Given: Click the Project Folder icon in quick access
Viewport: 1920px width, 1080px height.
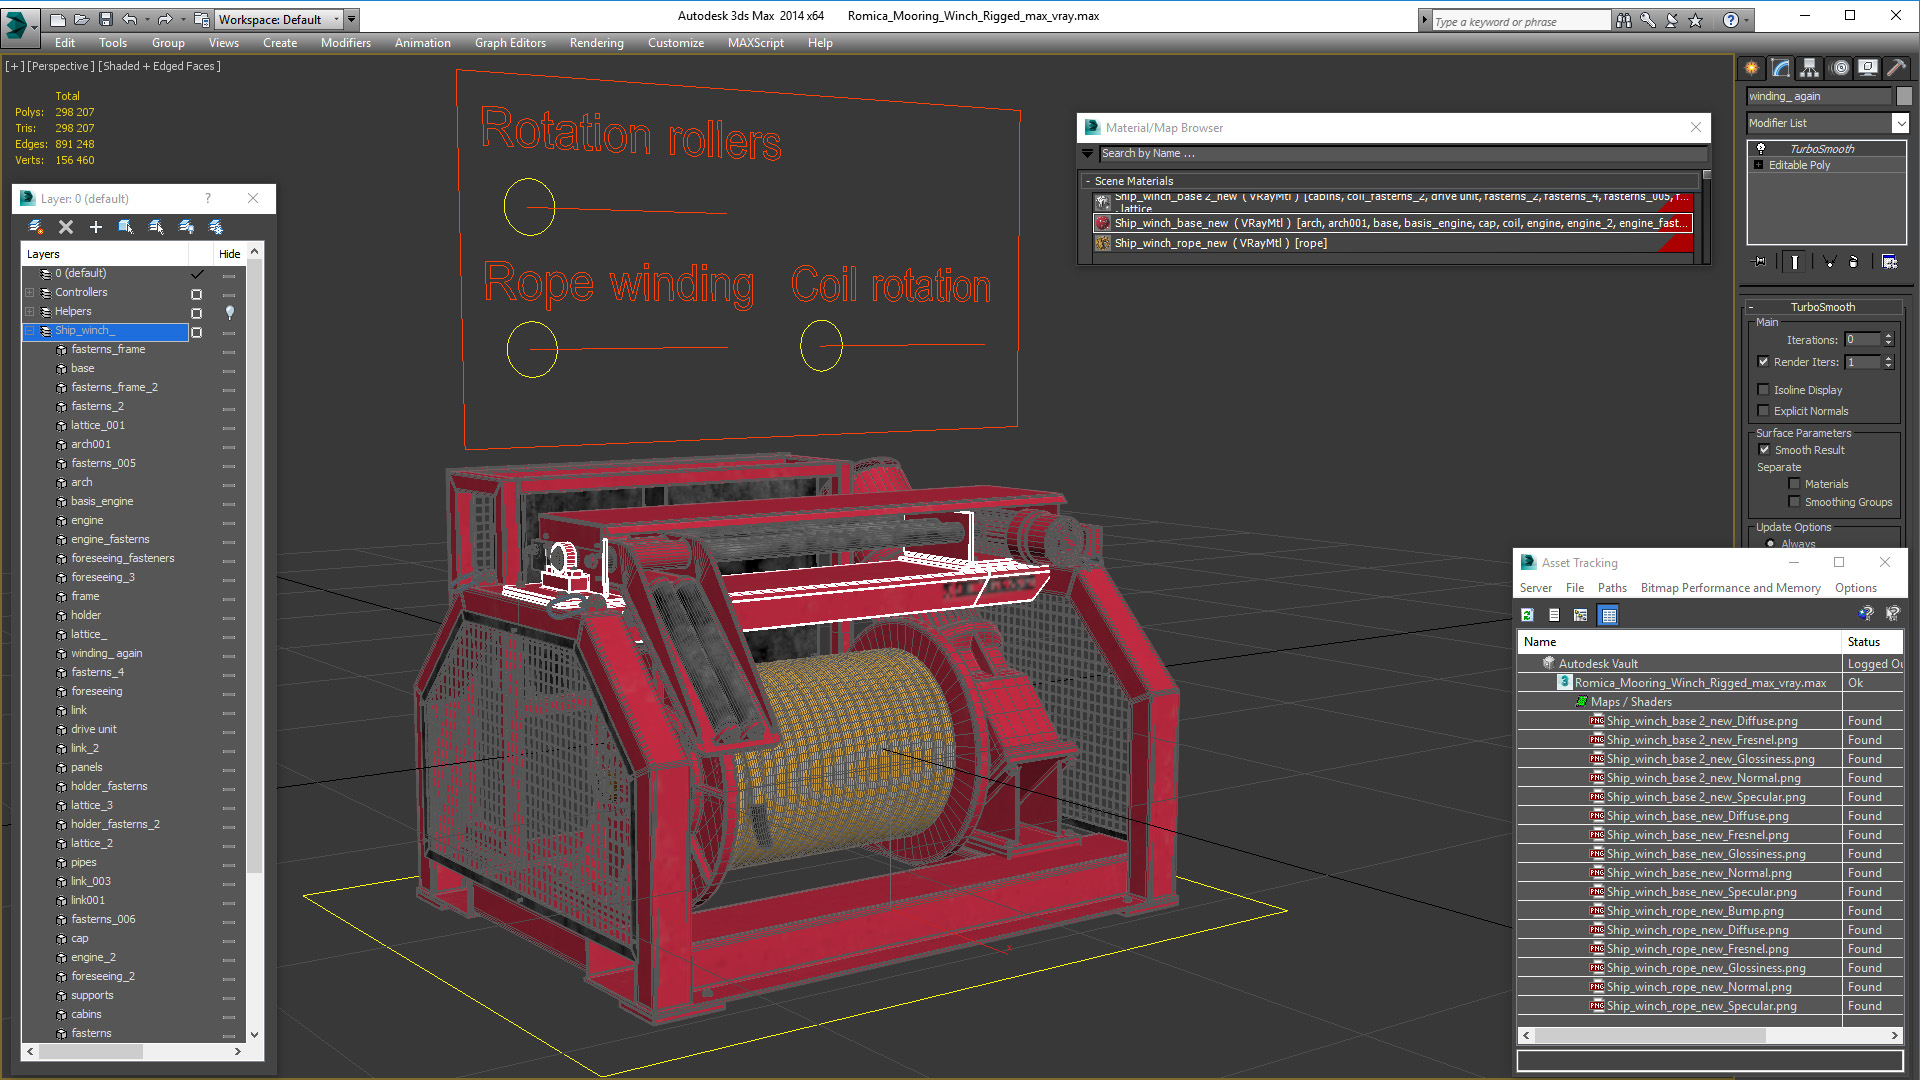Looking at the screenshot, I should coord(201,19).
